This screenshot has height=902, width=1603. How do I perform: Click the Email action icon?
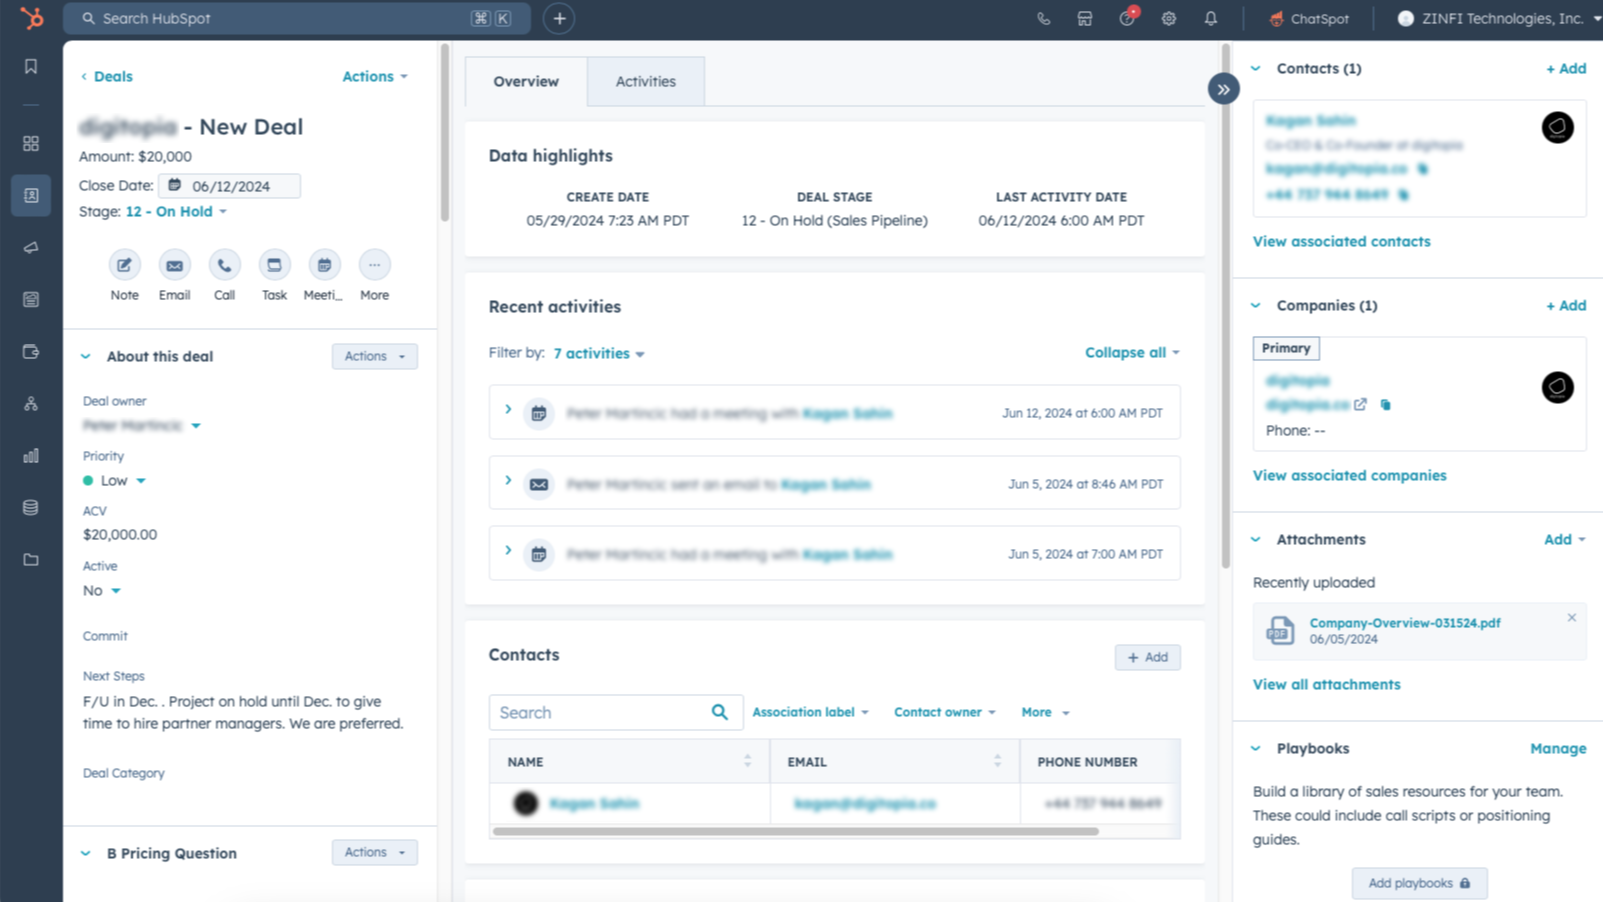pyautogui.click(x=174, y=266)
